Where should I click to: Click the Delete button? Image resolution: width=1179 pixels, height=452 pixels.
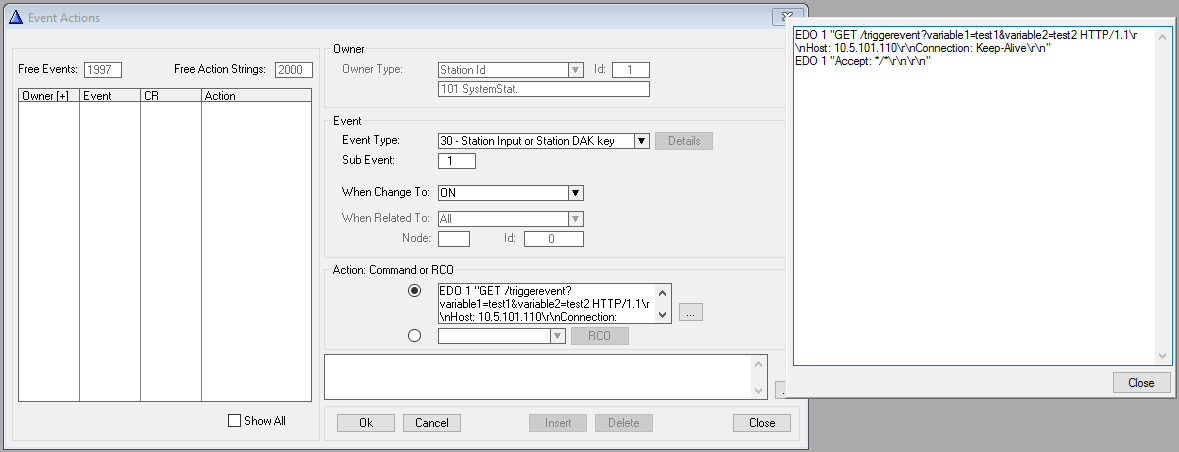623,423
